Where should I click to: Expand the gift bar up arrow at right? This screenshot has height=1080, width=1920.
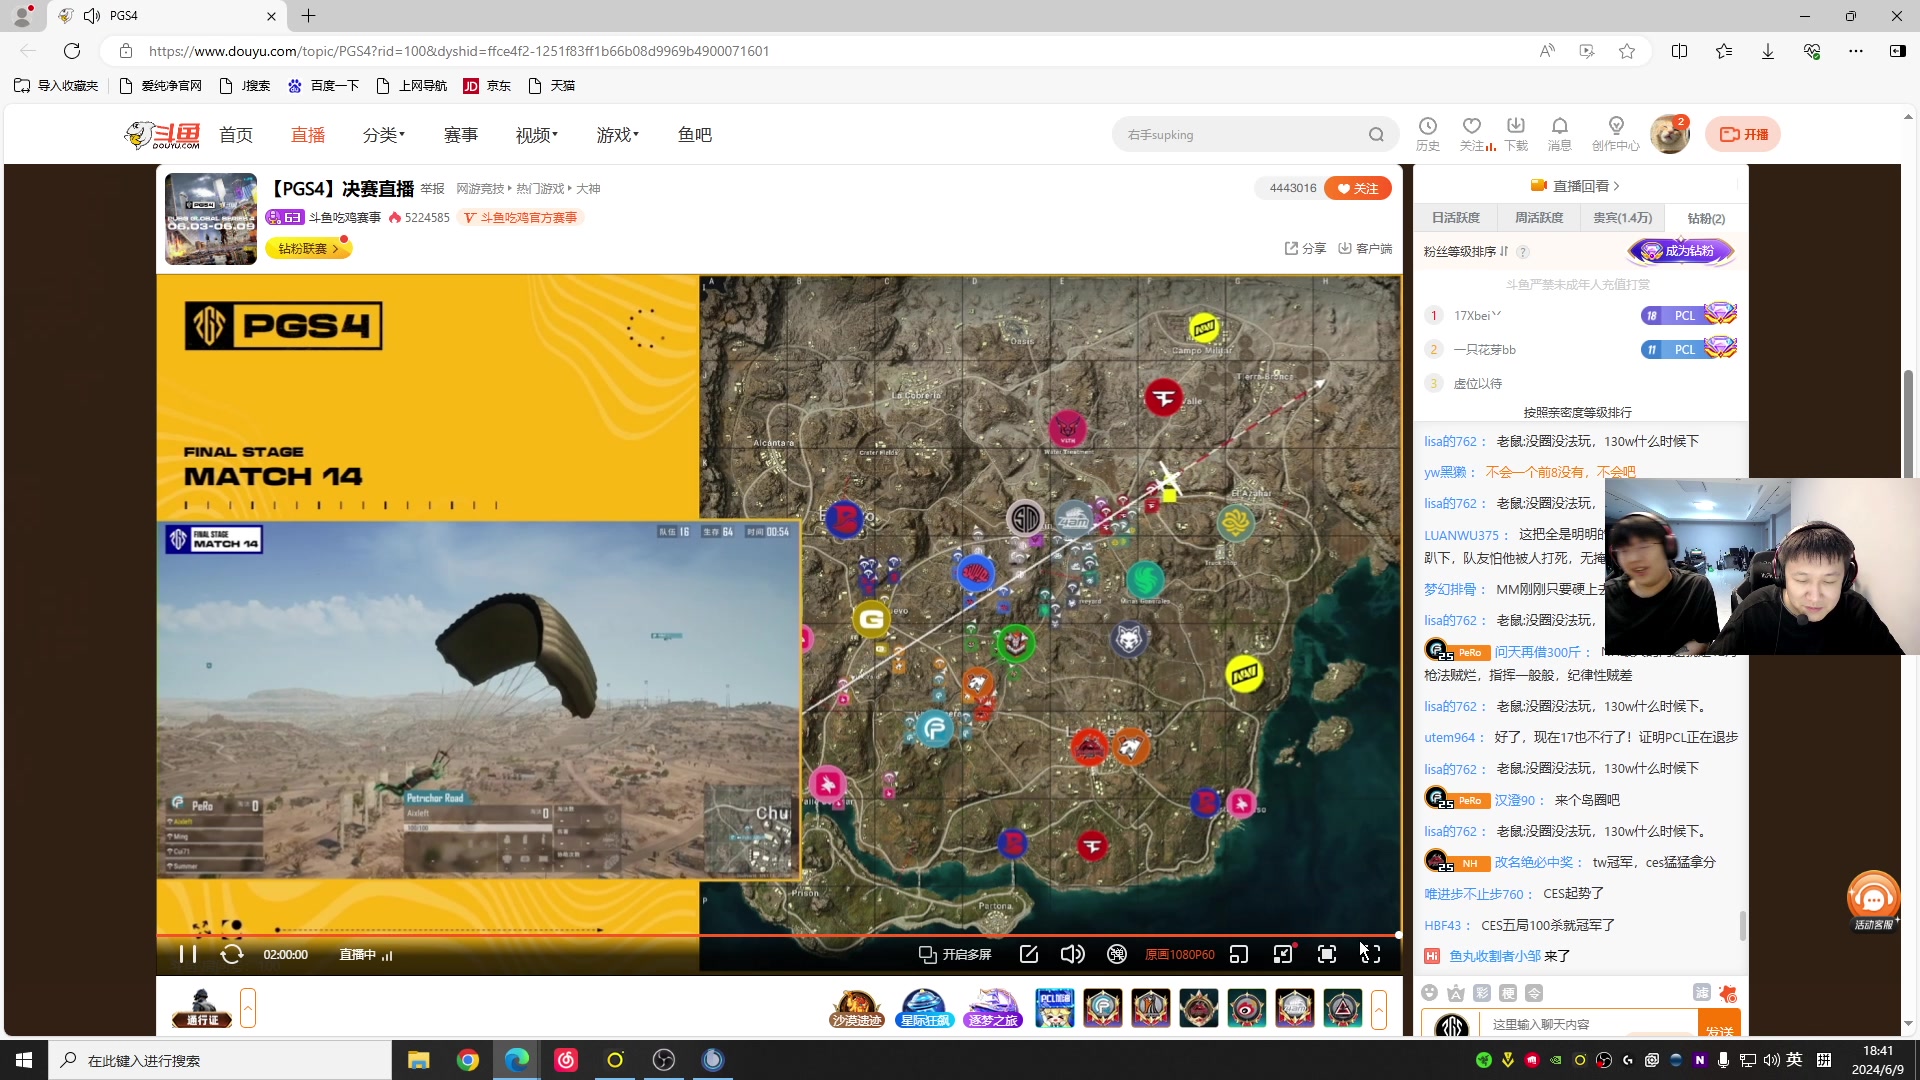tap(1379, 1009)
